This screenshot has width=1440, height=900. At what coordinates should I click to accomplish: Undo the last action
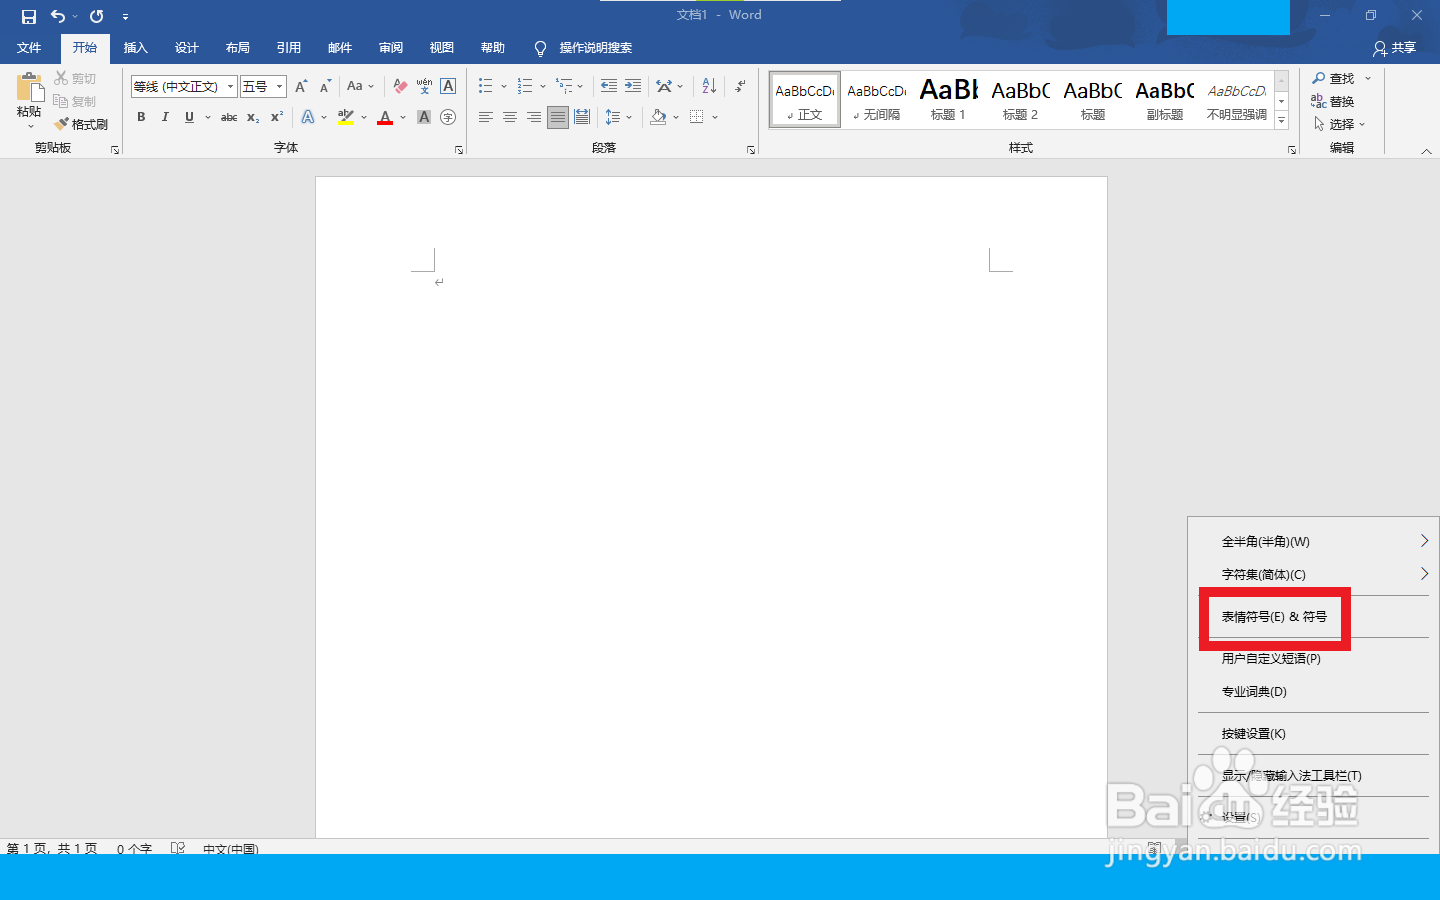[58, 16]
